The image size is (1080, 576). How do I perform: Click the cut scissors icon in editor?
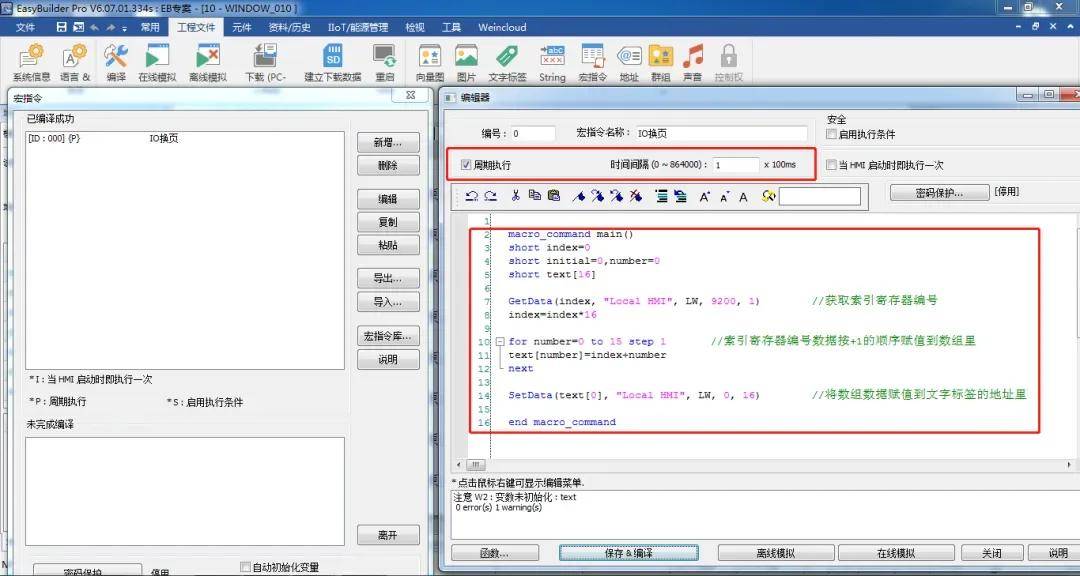(515, 197)
